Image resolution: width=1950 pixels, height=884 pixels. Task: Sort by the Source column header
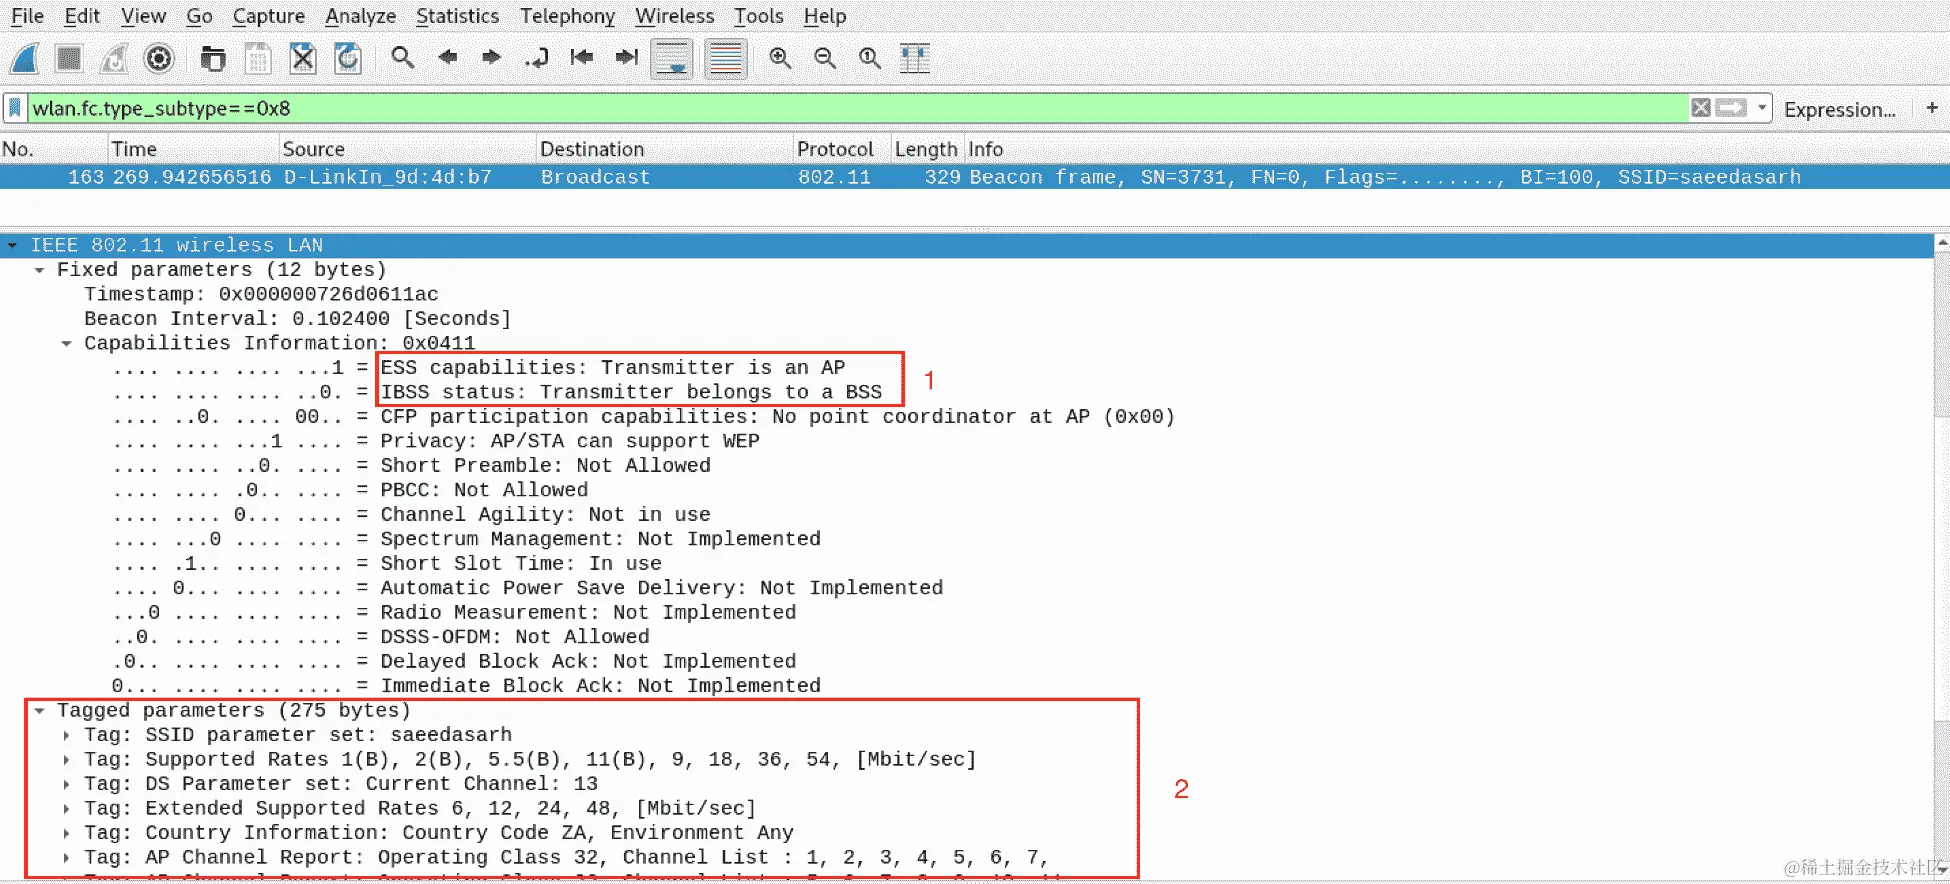click(408, 149)
